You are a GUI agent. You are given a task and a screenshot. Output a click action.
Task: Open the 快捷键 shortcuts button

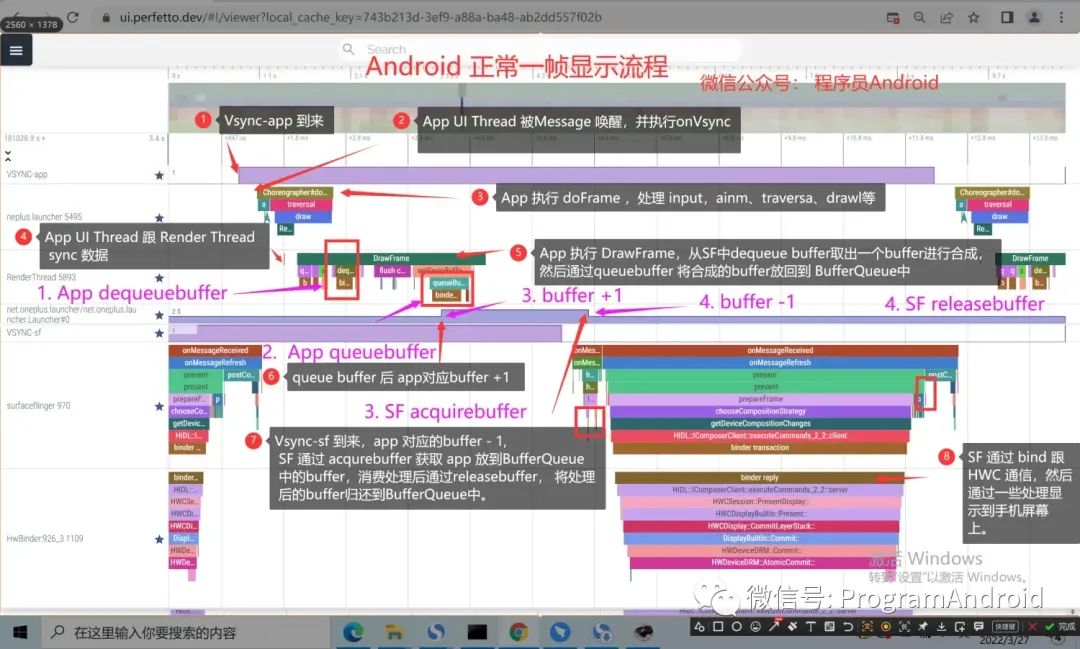pos(1005,627)
